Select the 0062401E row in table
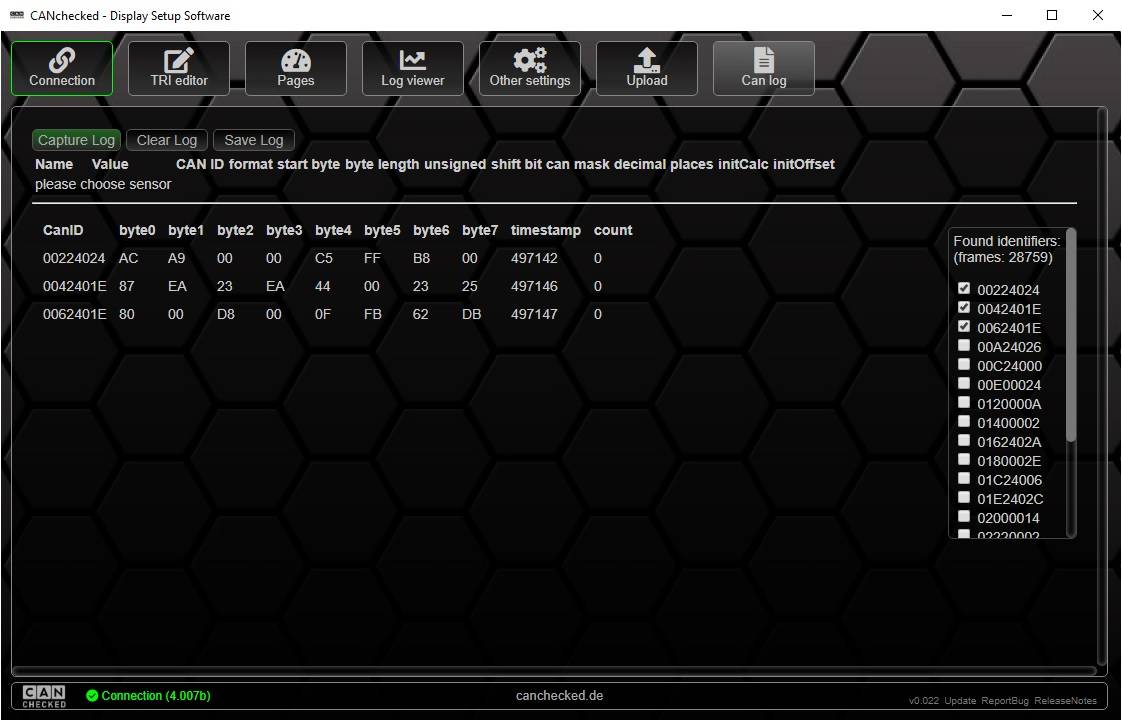 point(300,314)
